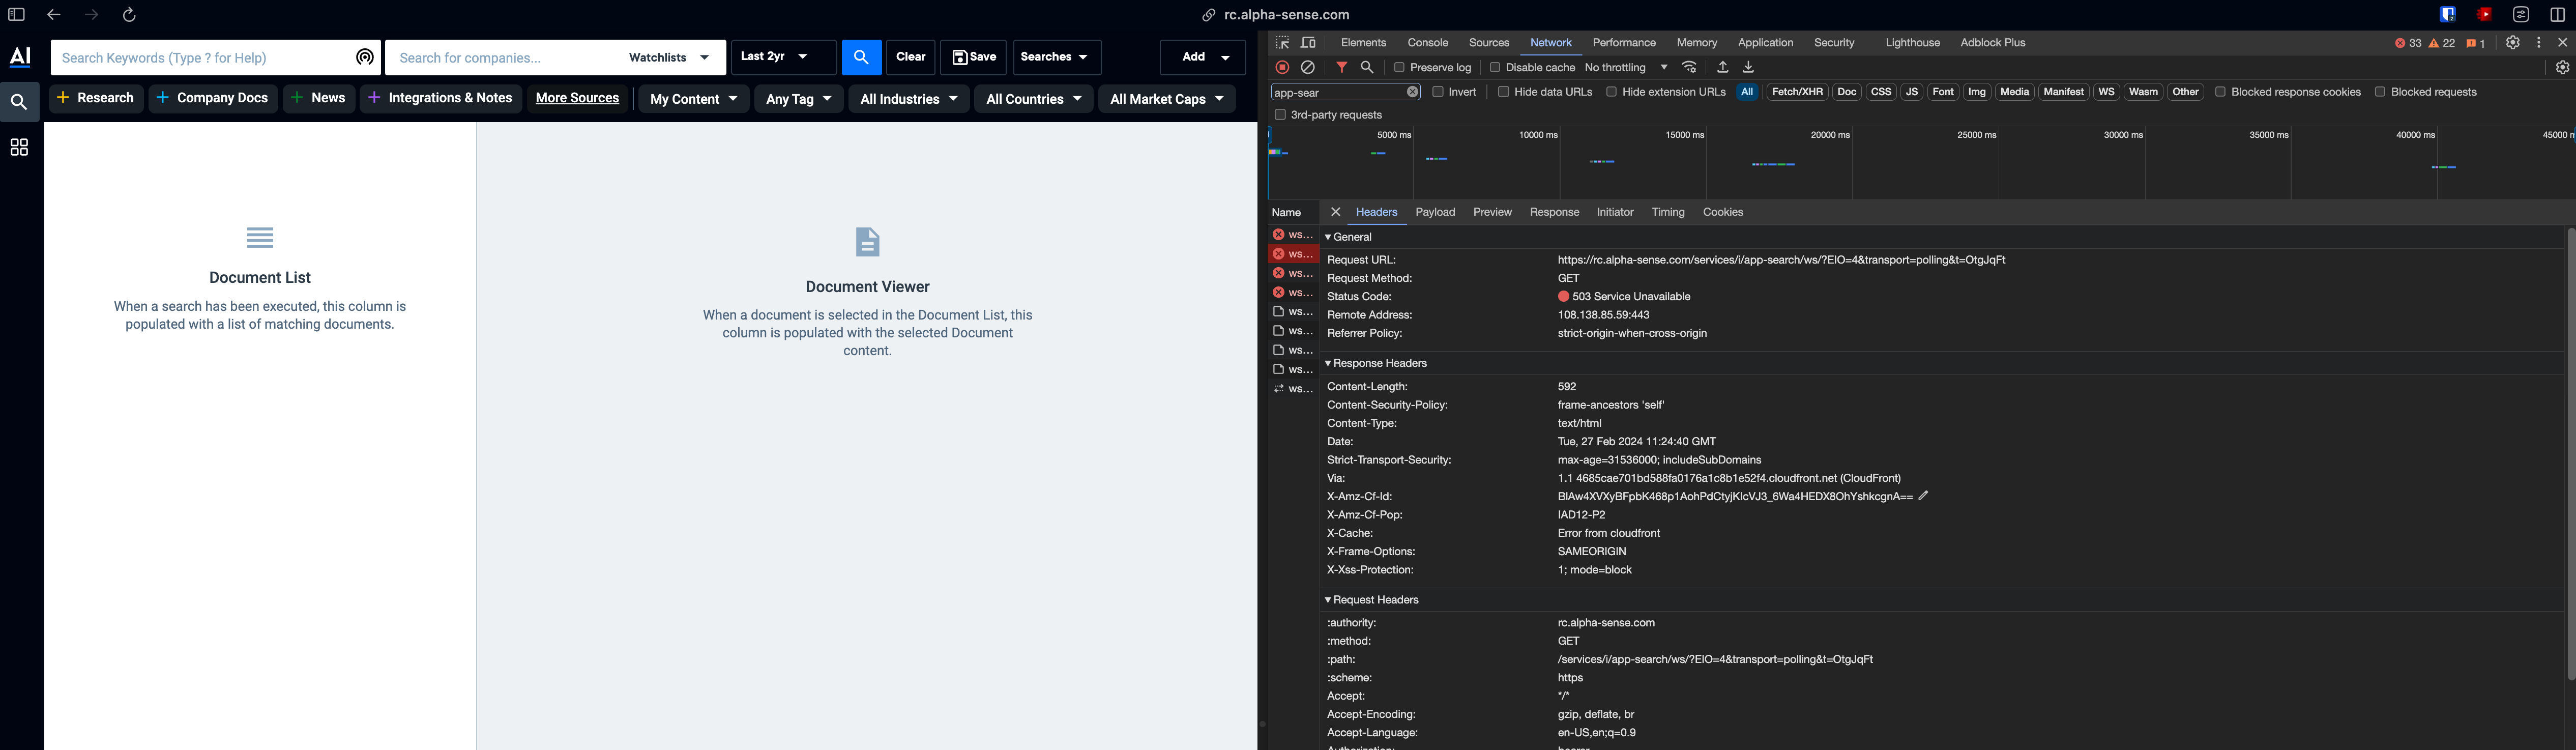Open the Watchlists dropdown
The height and width of the screenshot is (750, 2576).
click(x=669, y=57)
